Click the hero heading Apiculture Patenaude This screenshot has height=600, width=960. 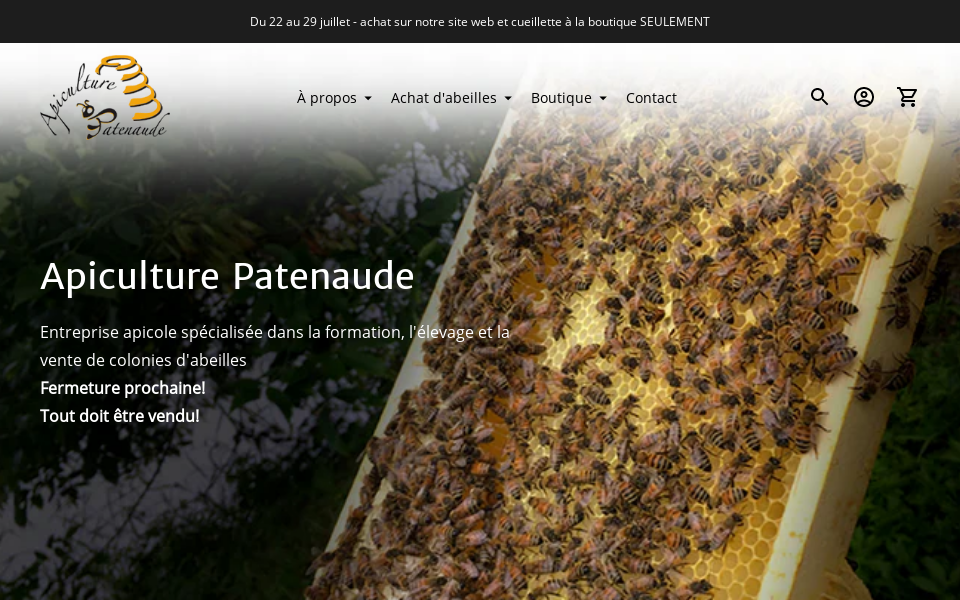[227, 275]
